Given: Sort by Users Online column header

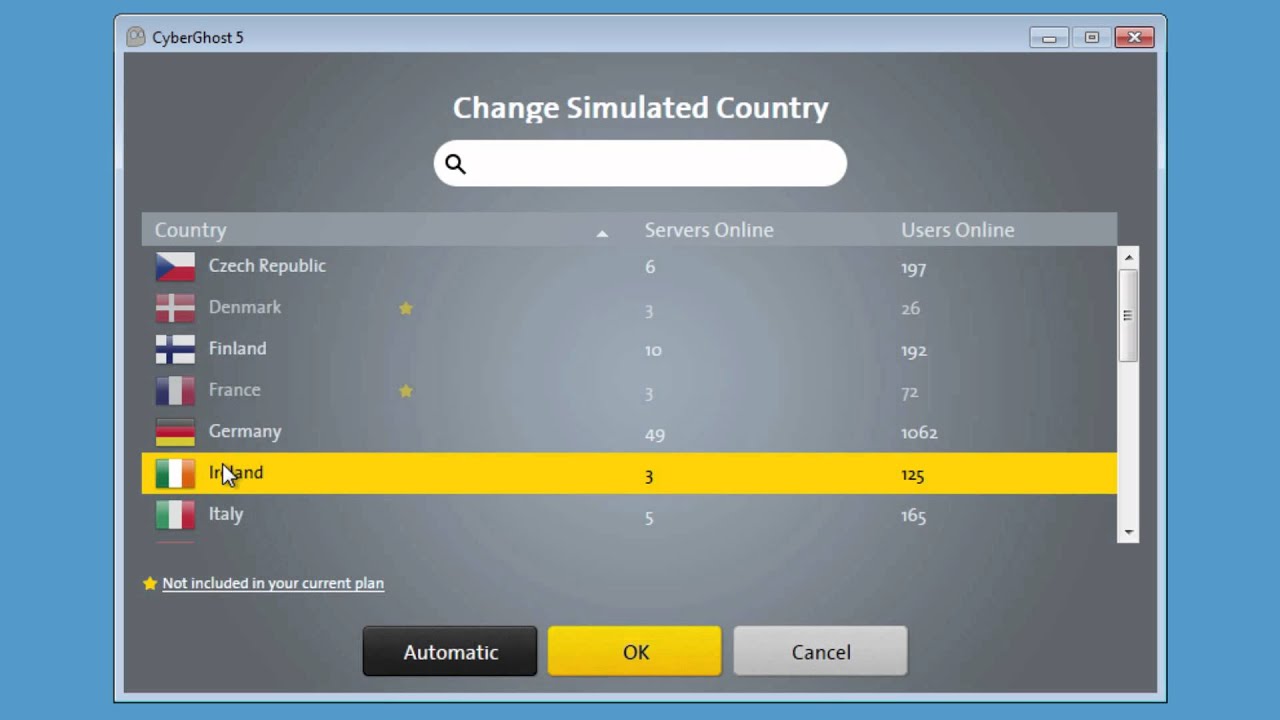Looking at the screenshot, I should tap(958, 230).
